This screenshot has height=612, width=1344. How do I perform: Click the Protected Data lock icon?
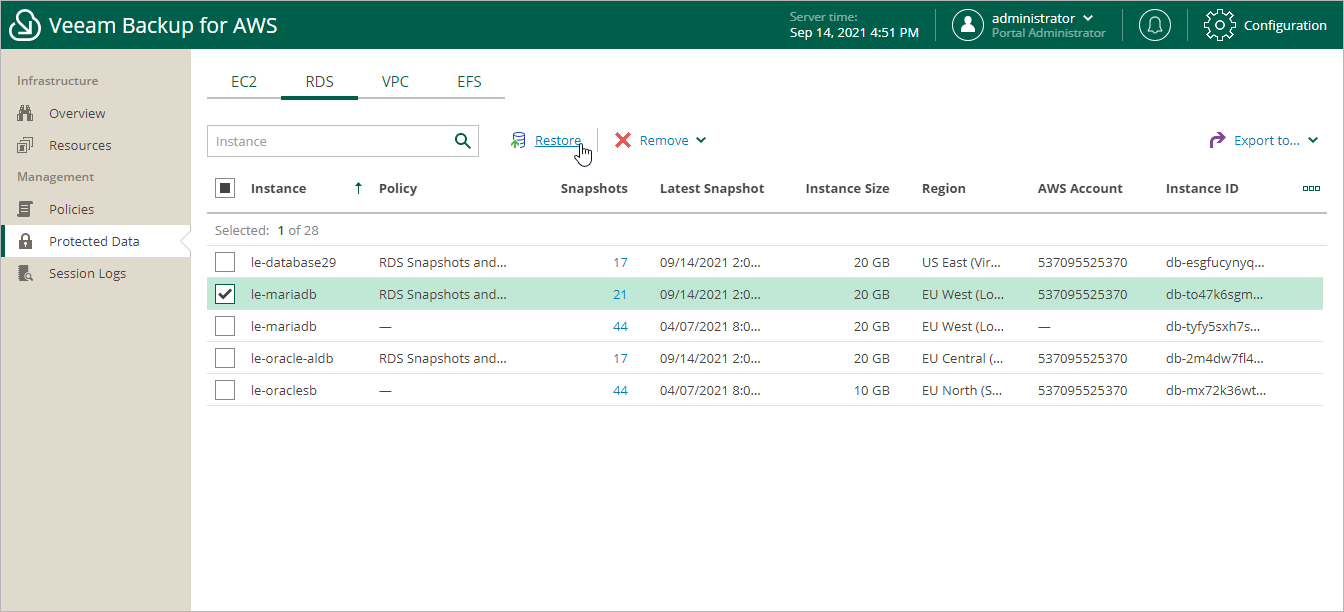click(26, 242)
